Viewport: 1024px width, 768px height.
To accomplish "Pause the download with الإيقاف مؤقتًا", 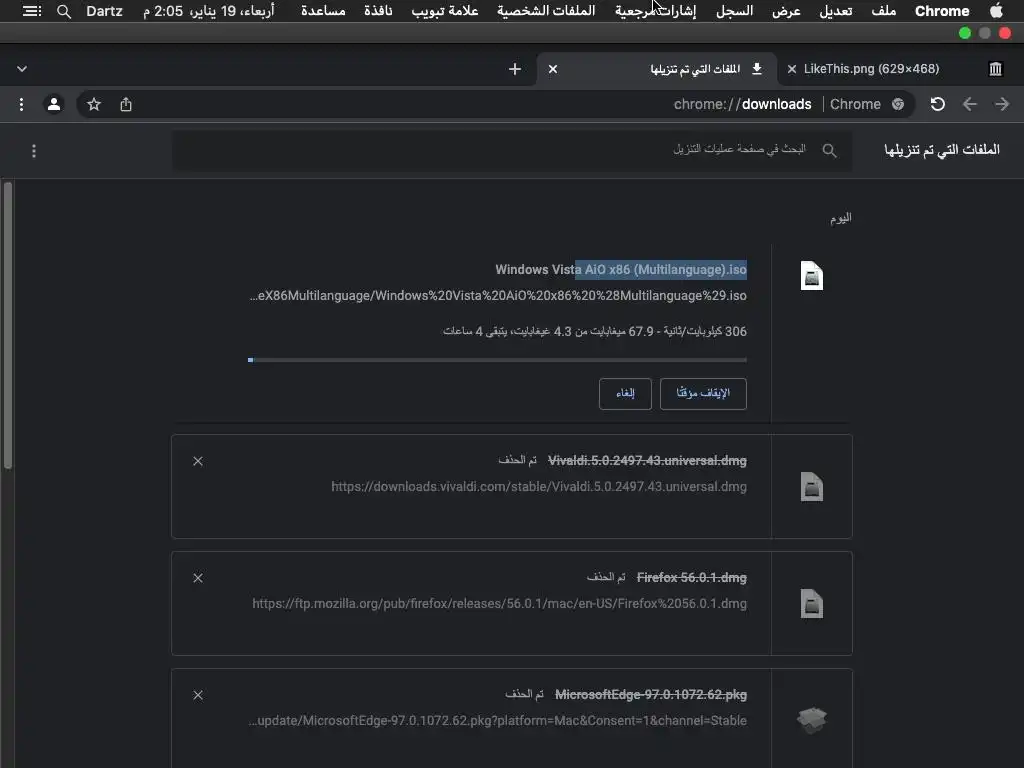I will coord(703,394).
